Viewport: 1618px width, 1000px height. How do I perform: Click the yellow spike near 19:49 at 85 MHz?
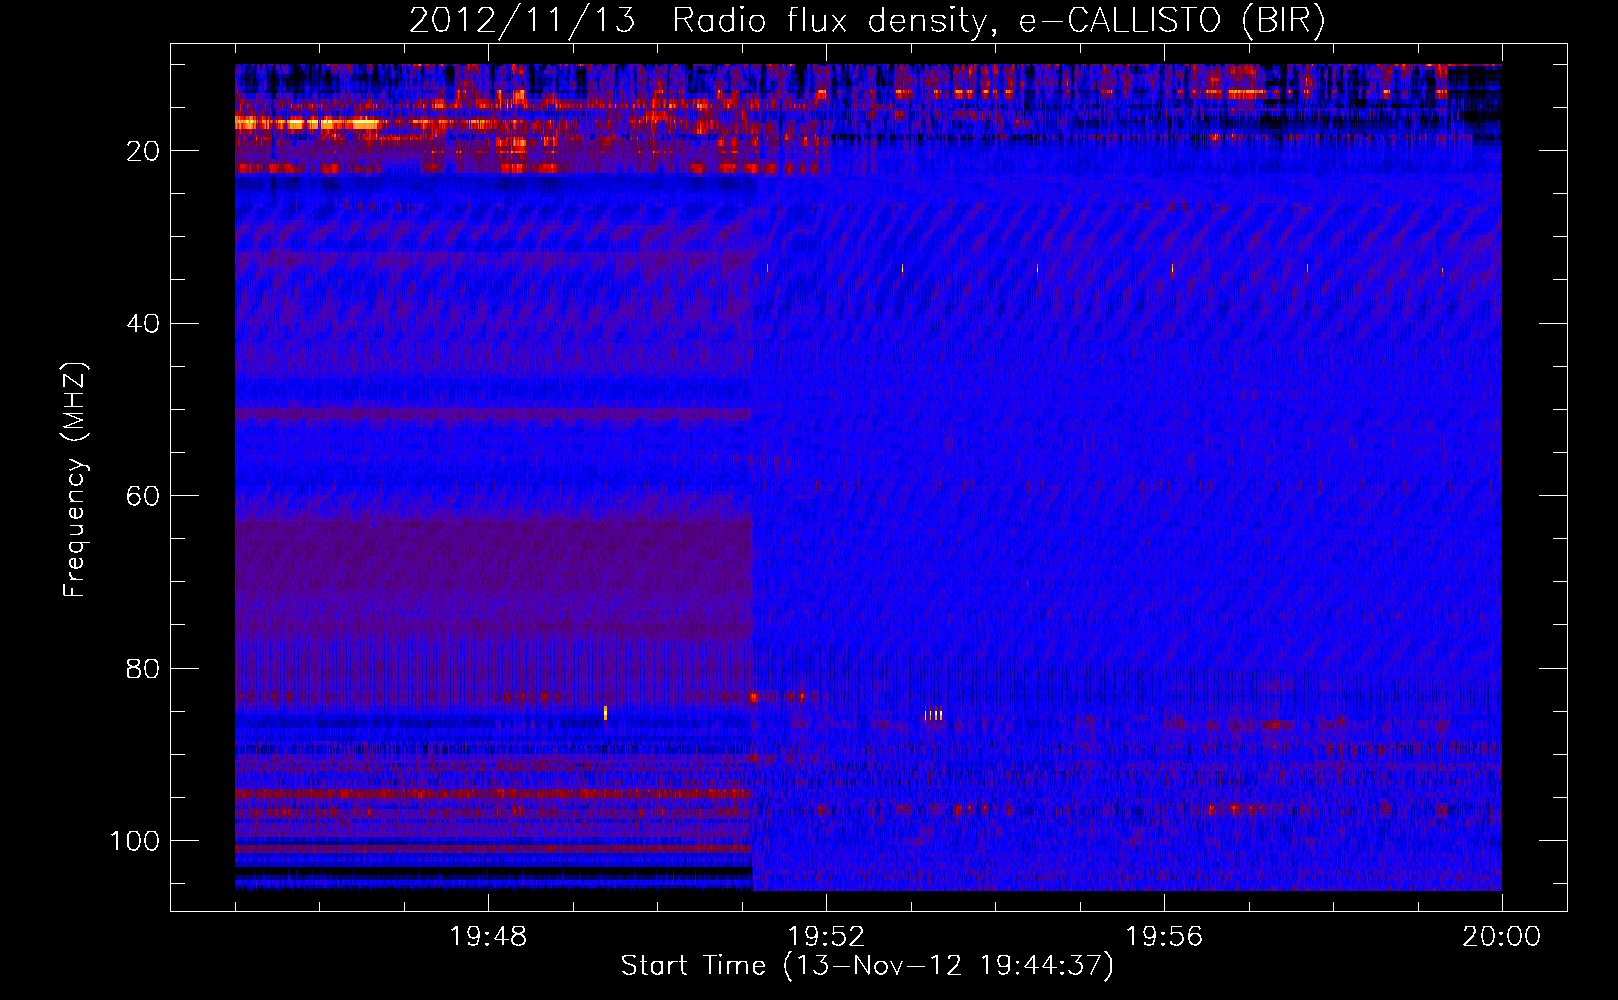[605, 713]
